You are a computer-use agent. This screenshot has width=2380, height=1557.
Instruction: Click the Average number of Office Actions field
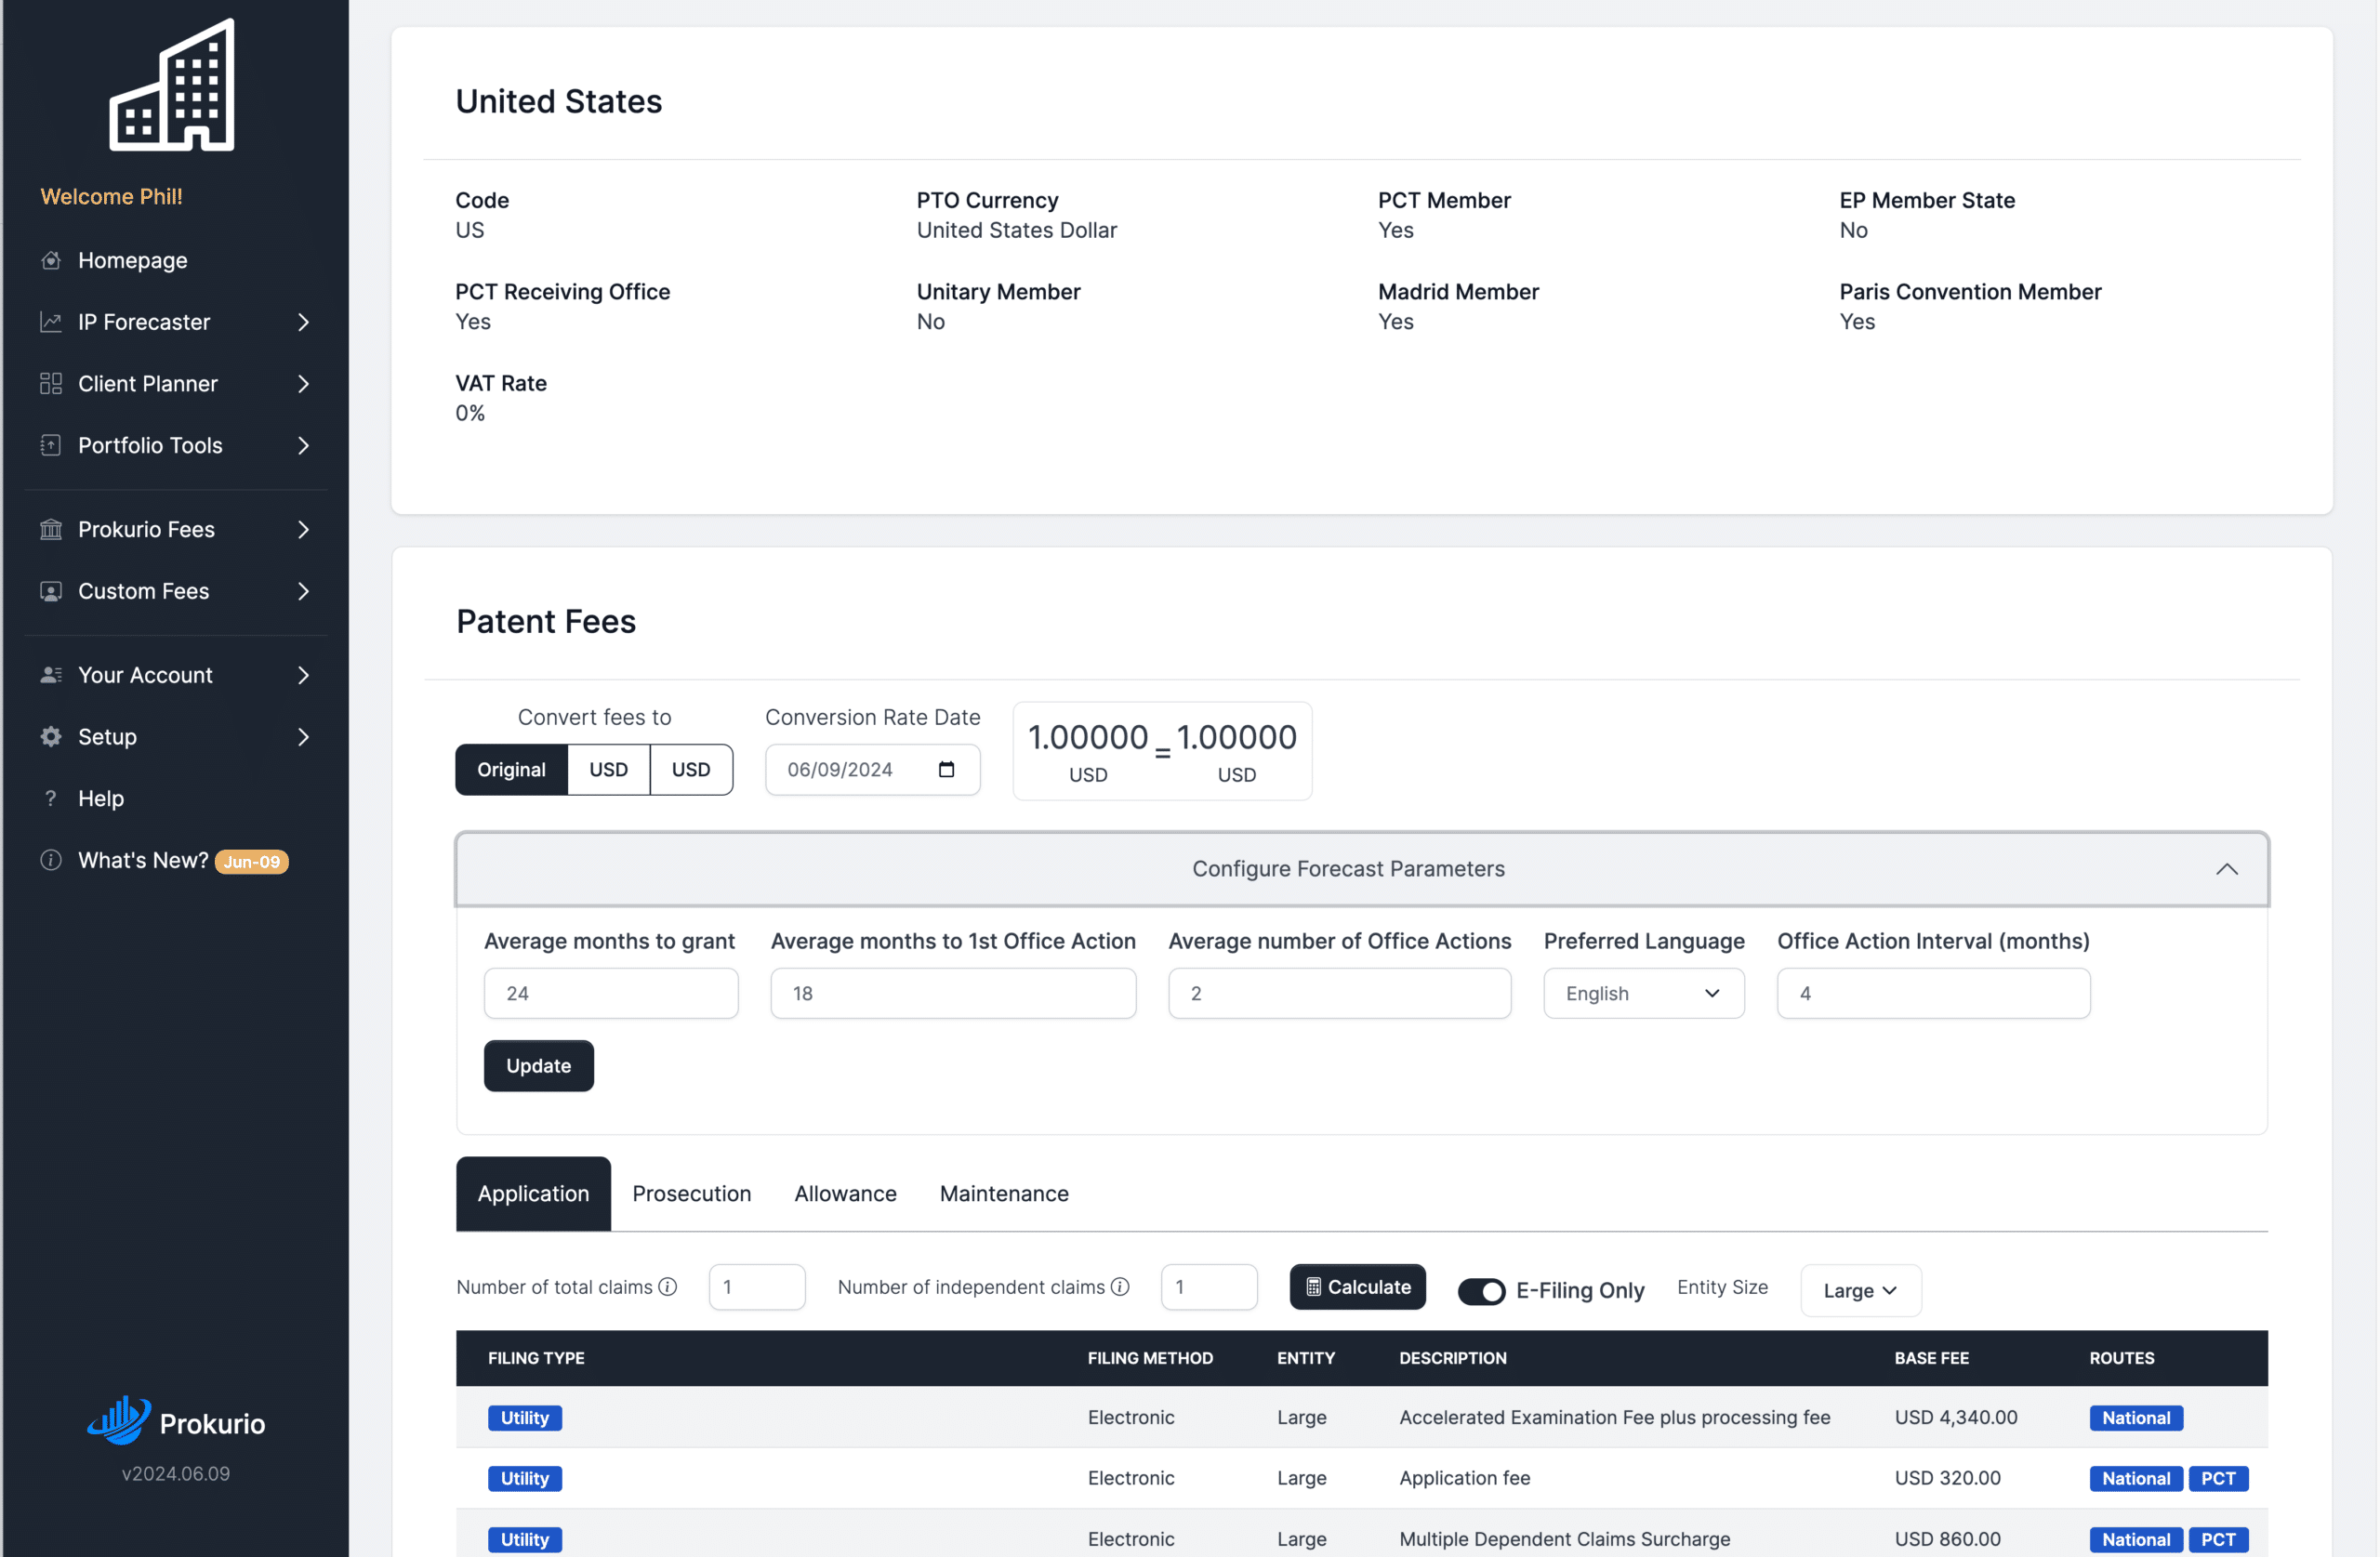coord(1339,993)
